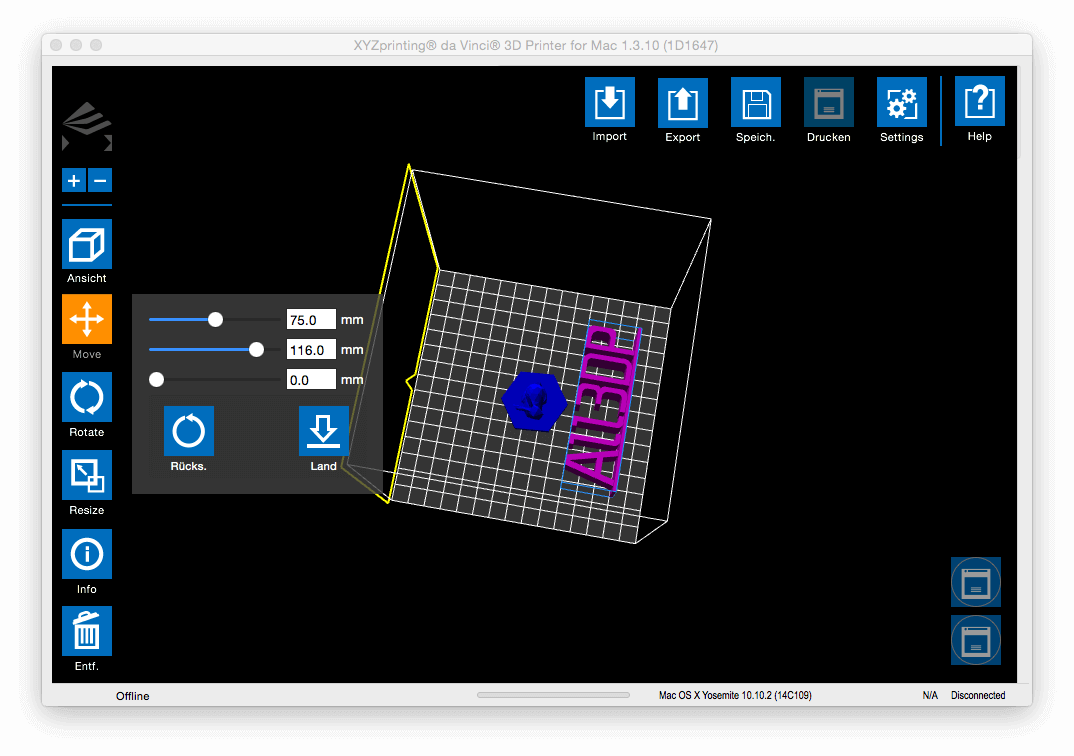Click the Offline status text

click(x=132, y=696)
